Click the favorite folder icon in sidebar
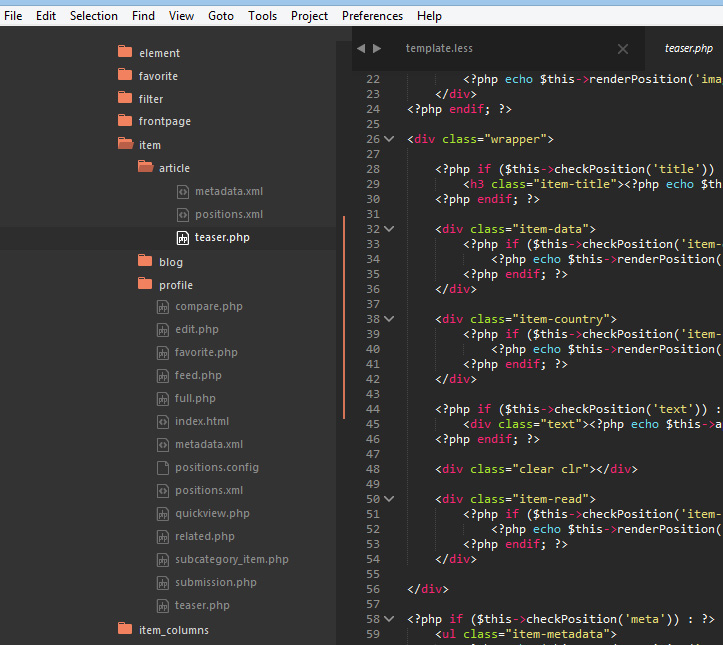 pyautogui.click(x=125, y=75)
